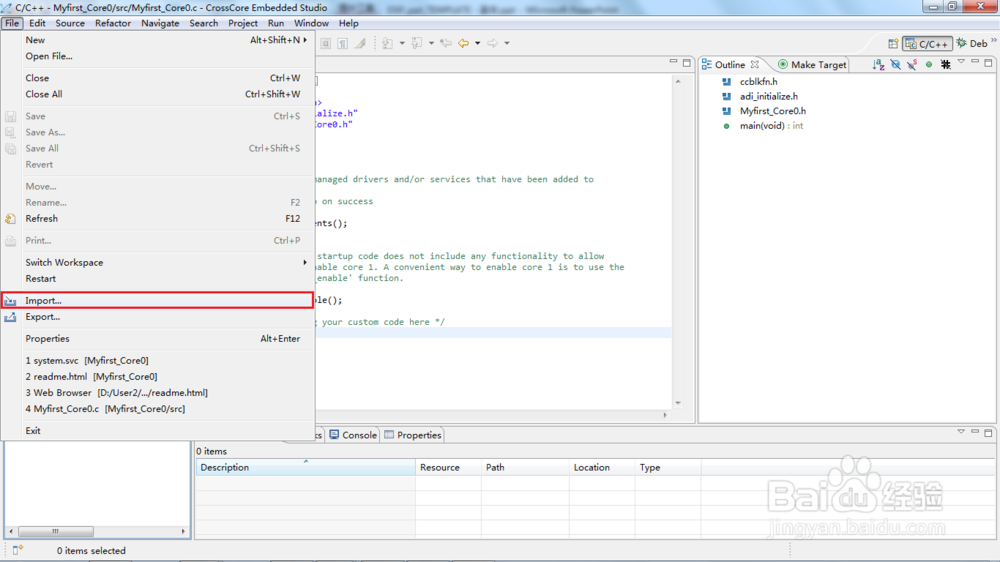Toggle alphabetical Sort in Outline toolbar
The width and height of the screenshot is (1000, 562).
[879, 64]
